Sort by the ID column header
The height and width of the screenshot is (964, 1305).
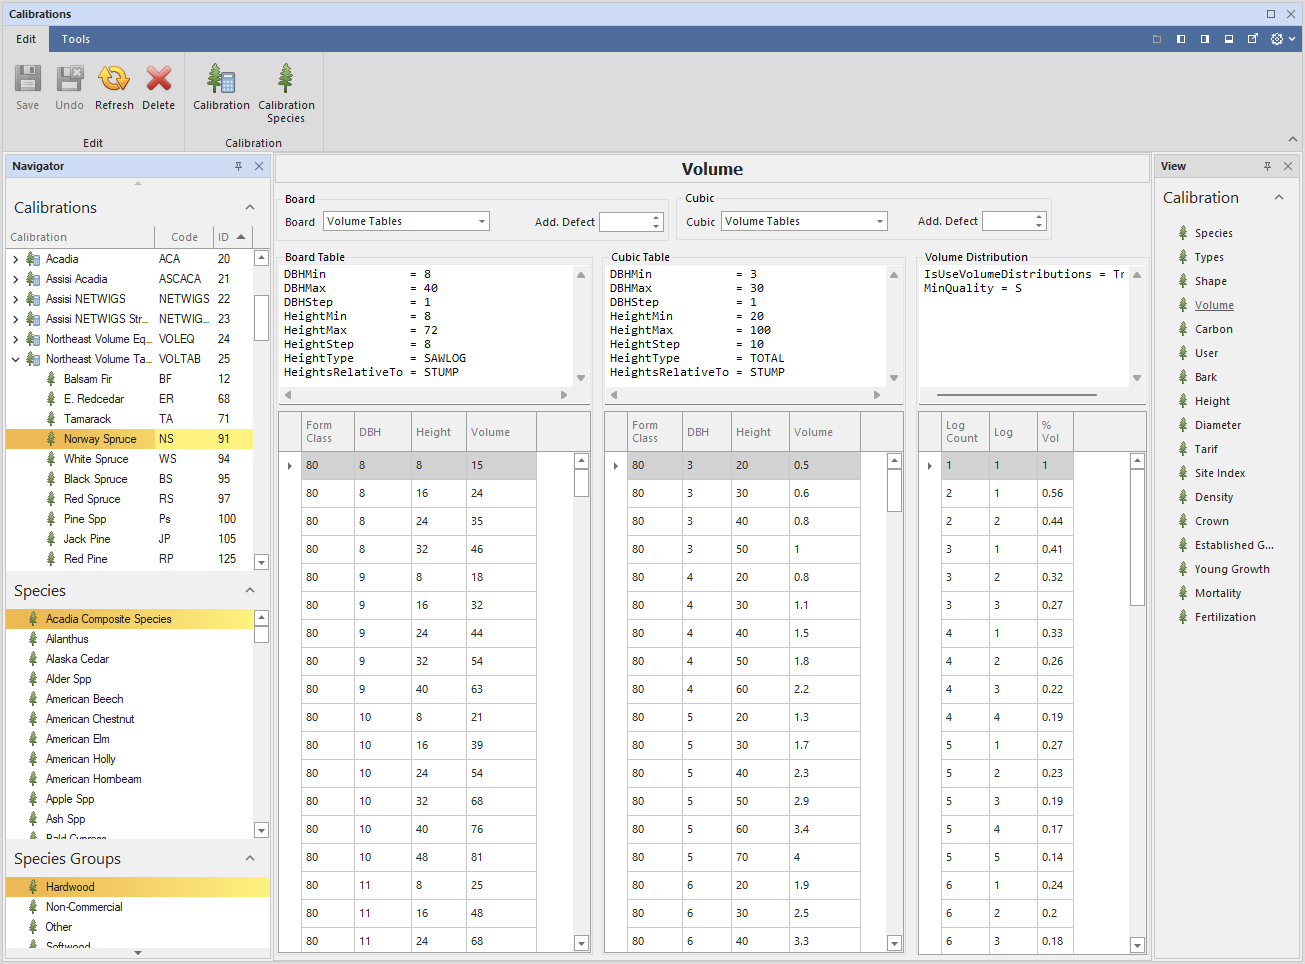(233, 237)
